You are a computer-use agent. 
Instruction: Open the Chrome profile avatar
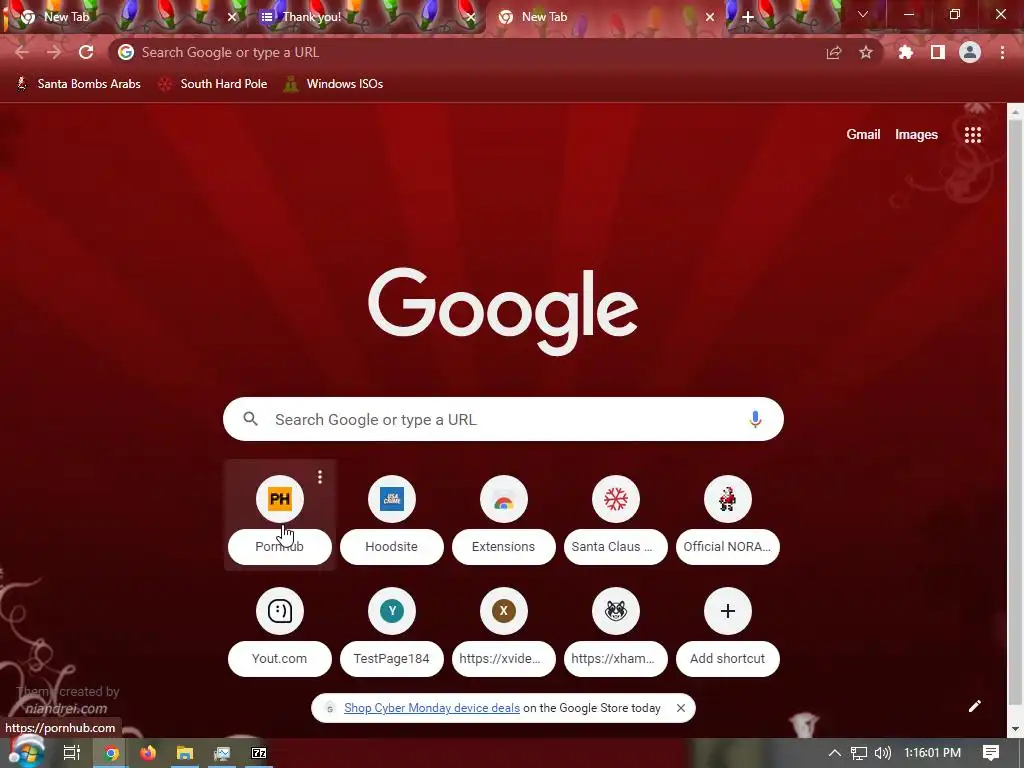point(970,52)
